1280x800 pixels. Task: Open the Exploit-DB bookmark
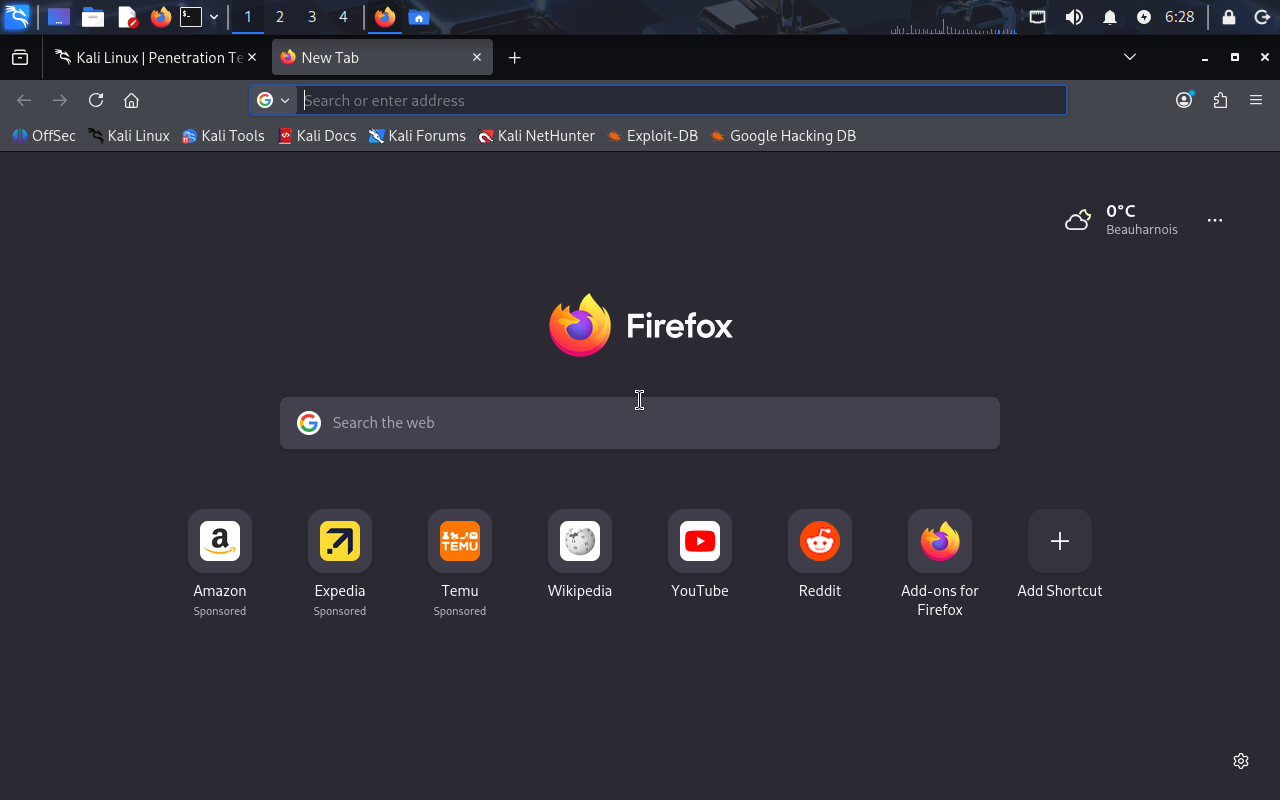[x=652, y=136]
